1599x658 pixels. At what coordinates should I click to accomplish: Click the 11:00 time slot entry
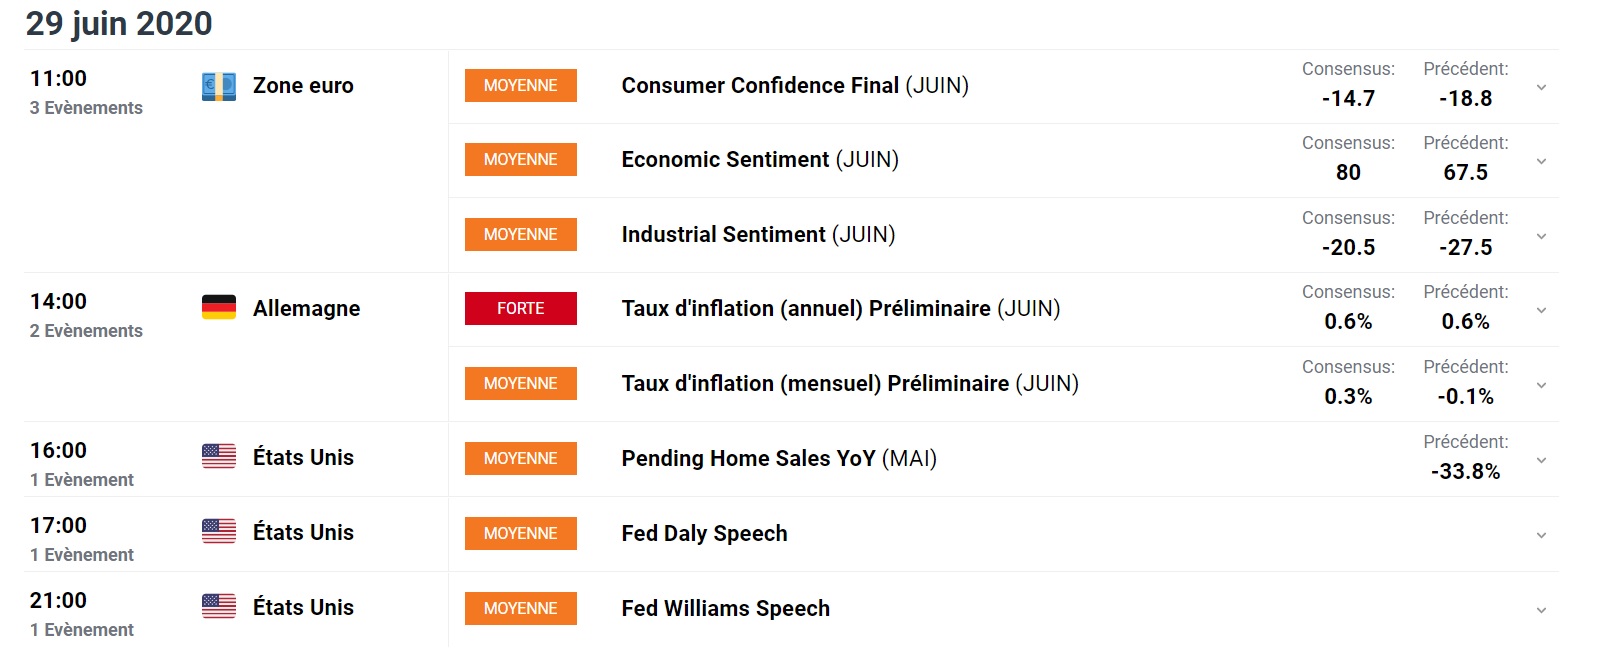(x=58, y=79)
